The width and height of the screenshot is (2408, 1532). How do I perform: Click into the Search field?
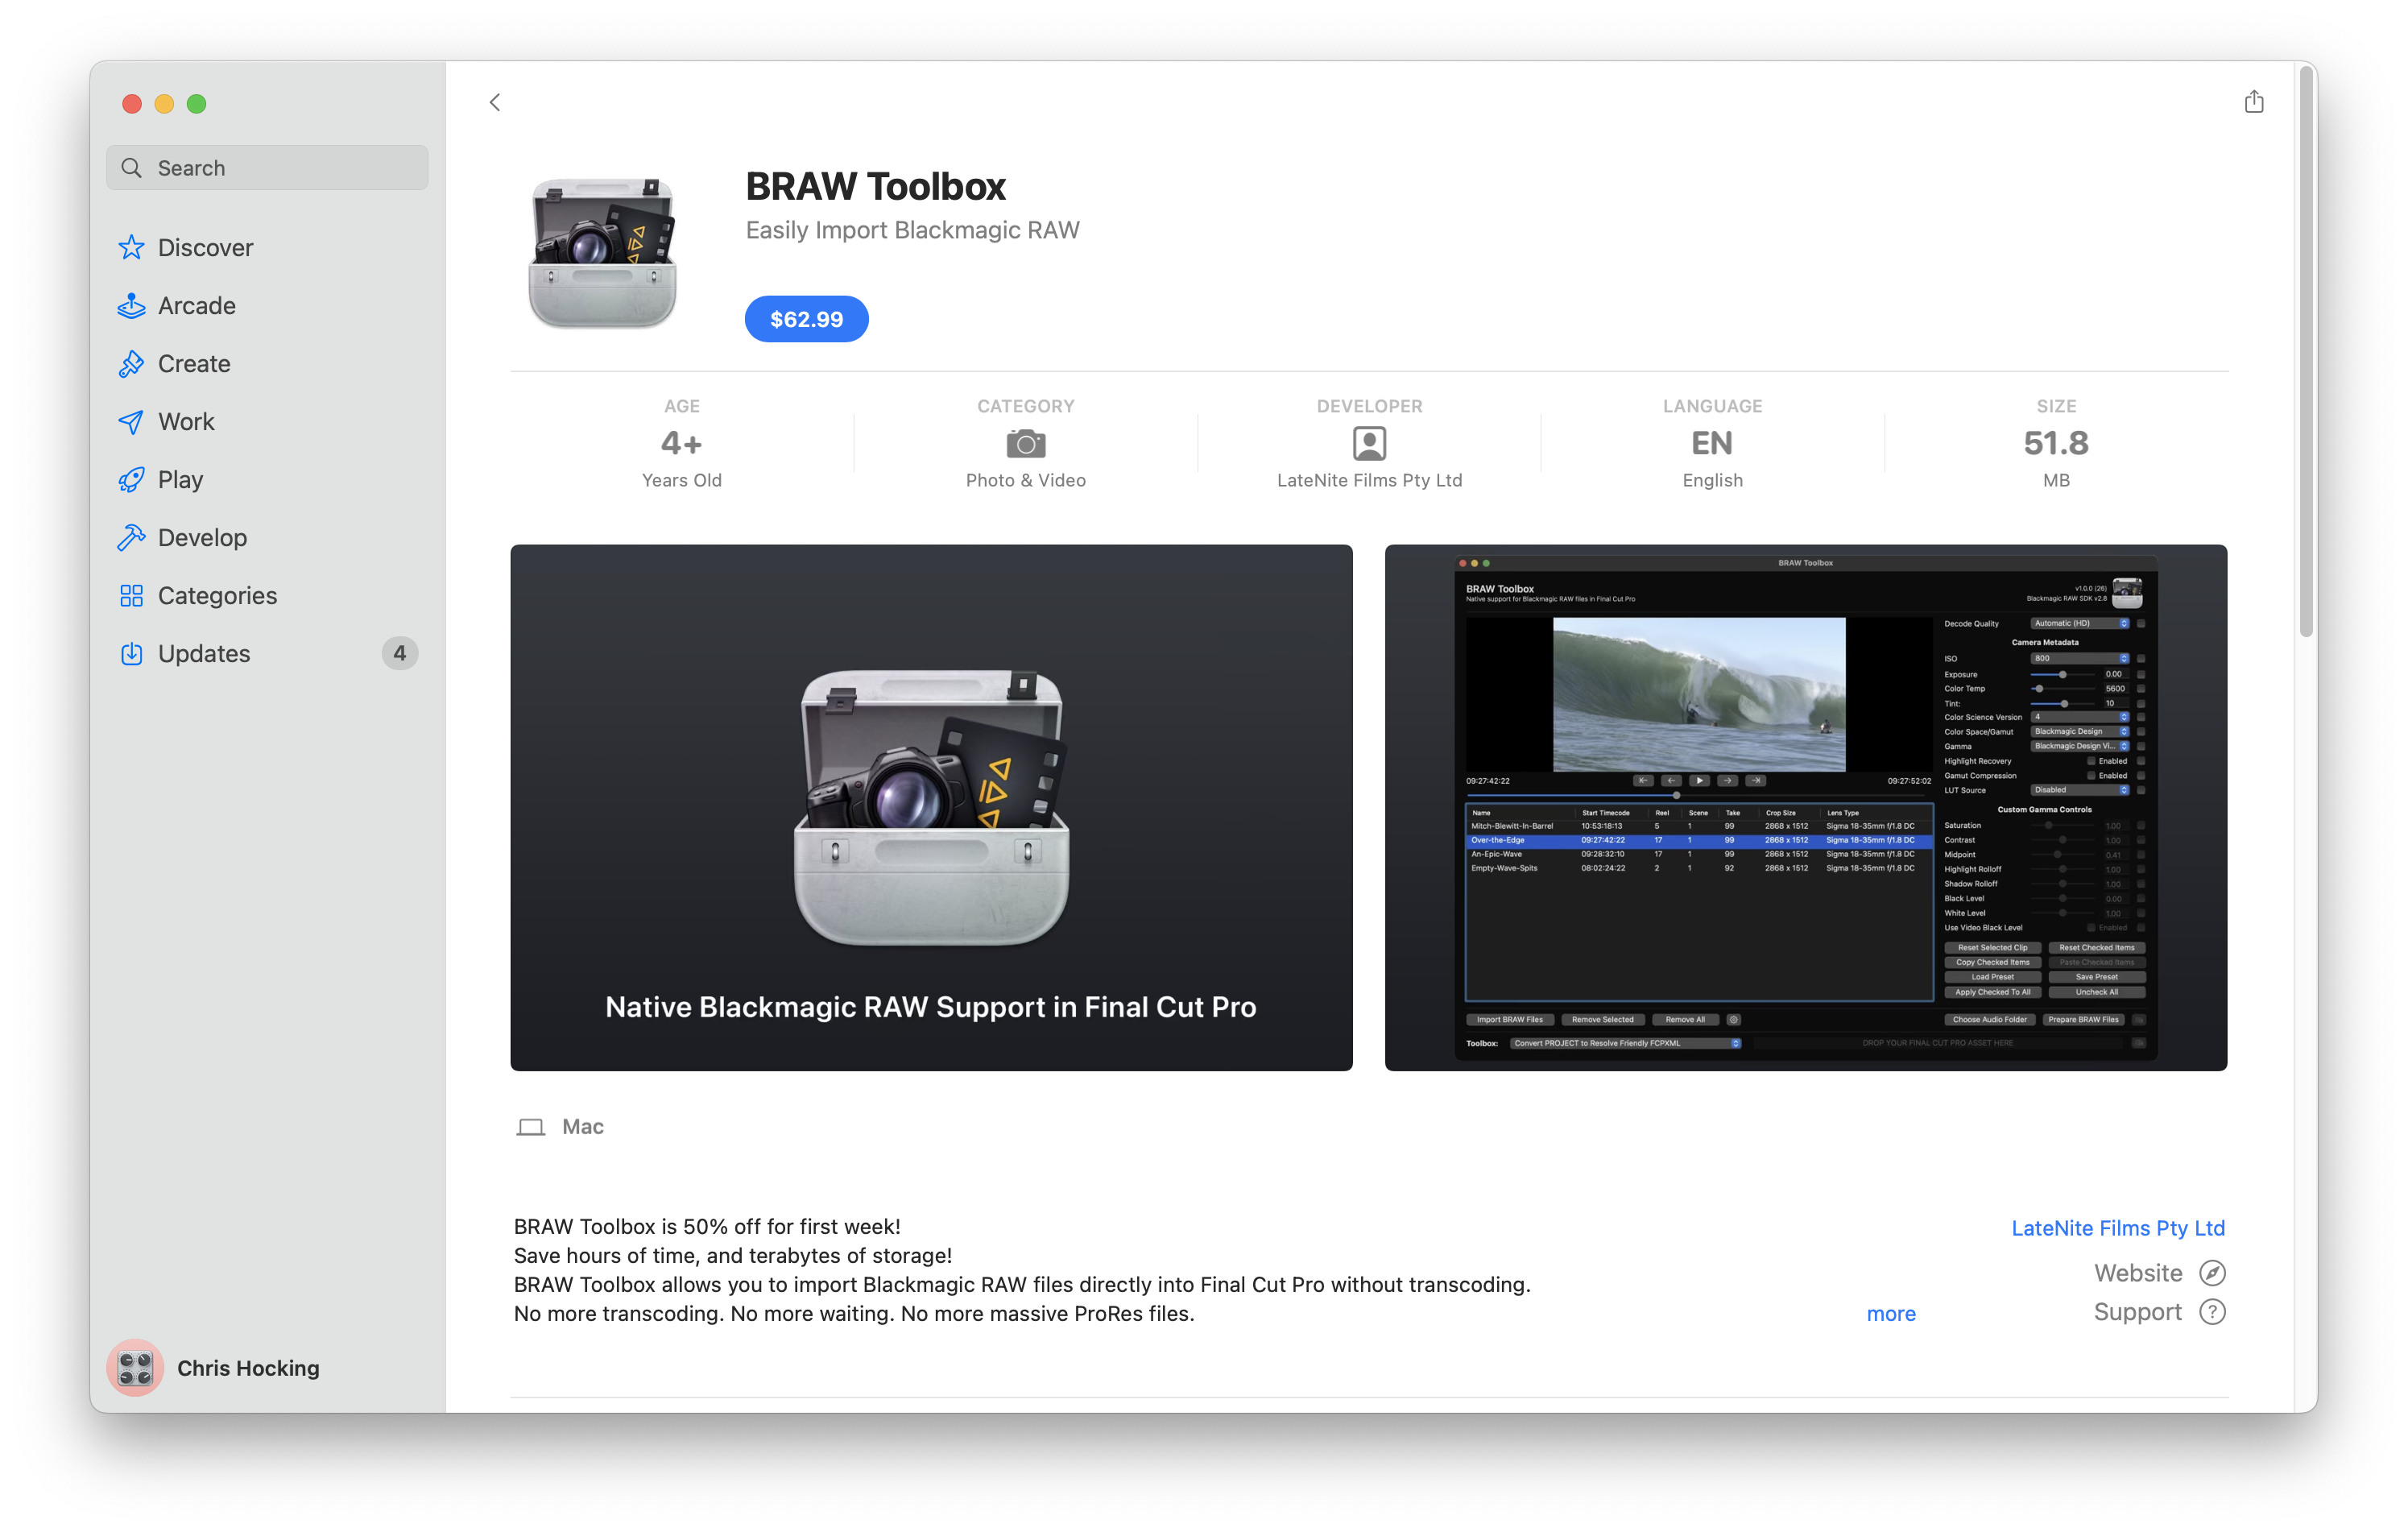(268, 168)
